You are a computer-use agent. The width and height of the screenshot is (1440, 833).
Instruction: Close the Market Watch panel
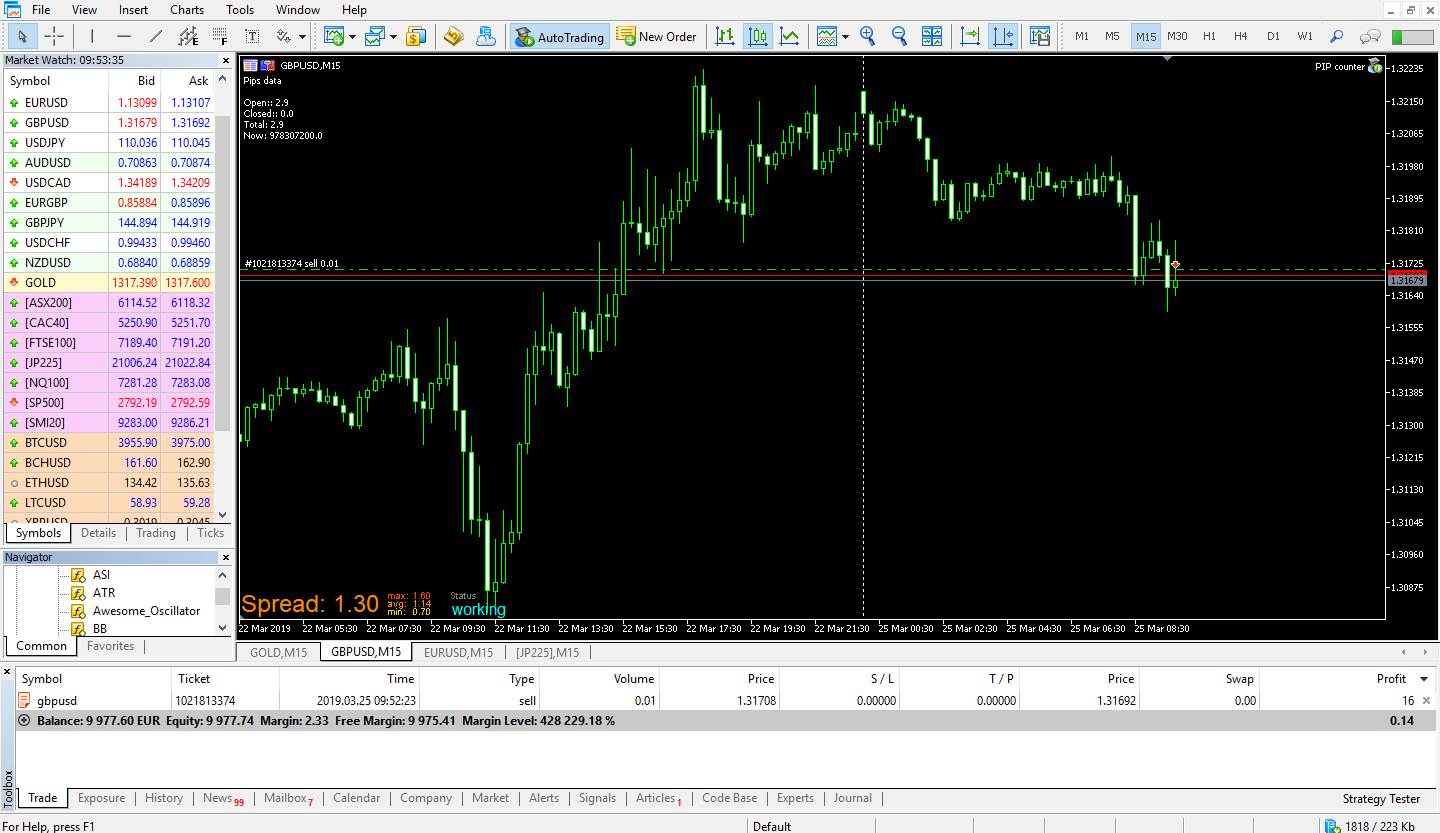(225, 60)
